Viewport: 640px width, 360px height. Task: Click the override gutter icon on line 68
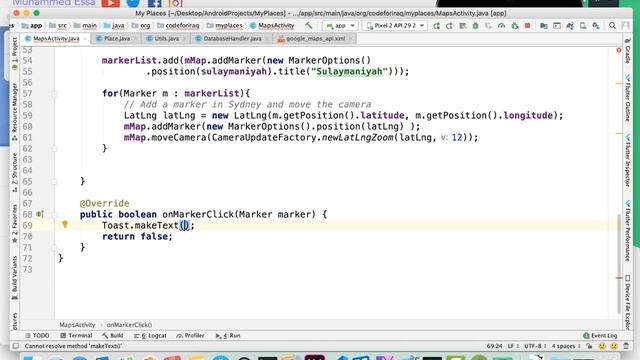pyautogui.click(x=40, y=214)
